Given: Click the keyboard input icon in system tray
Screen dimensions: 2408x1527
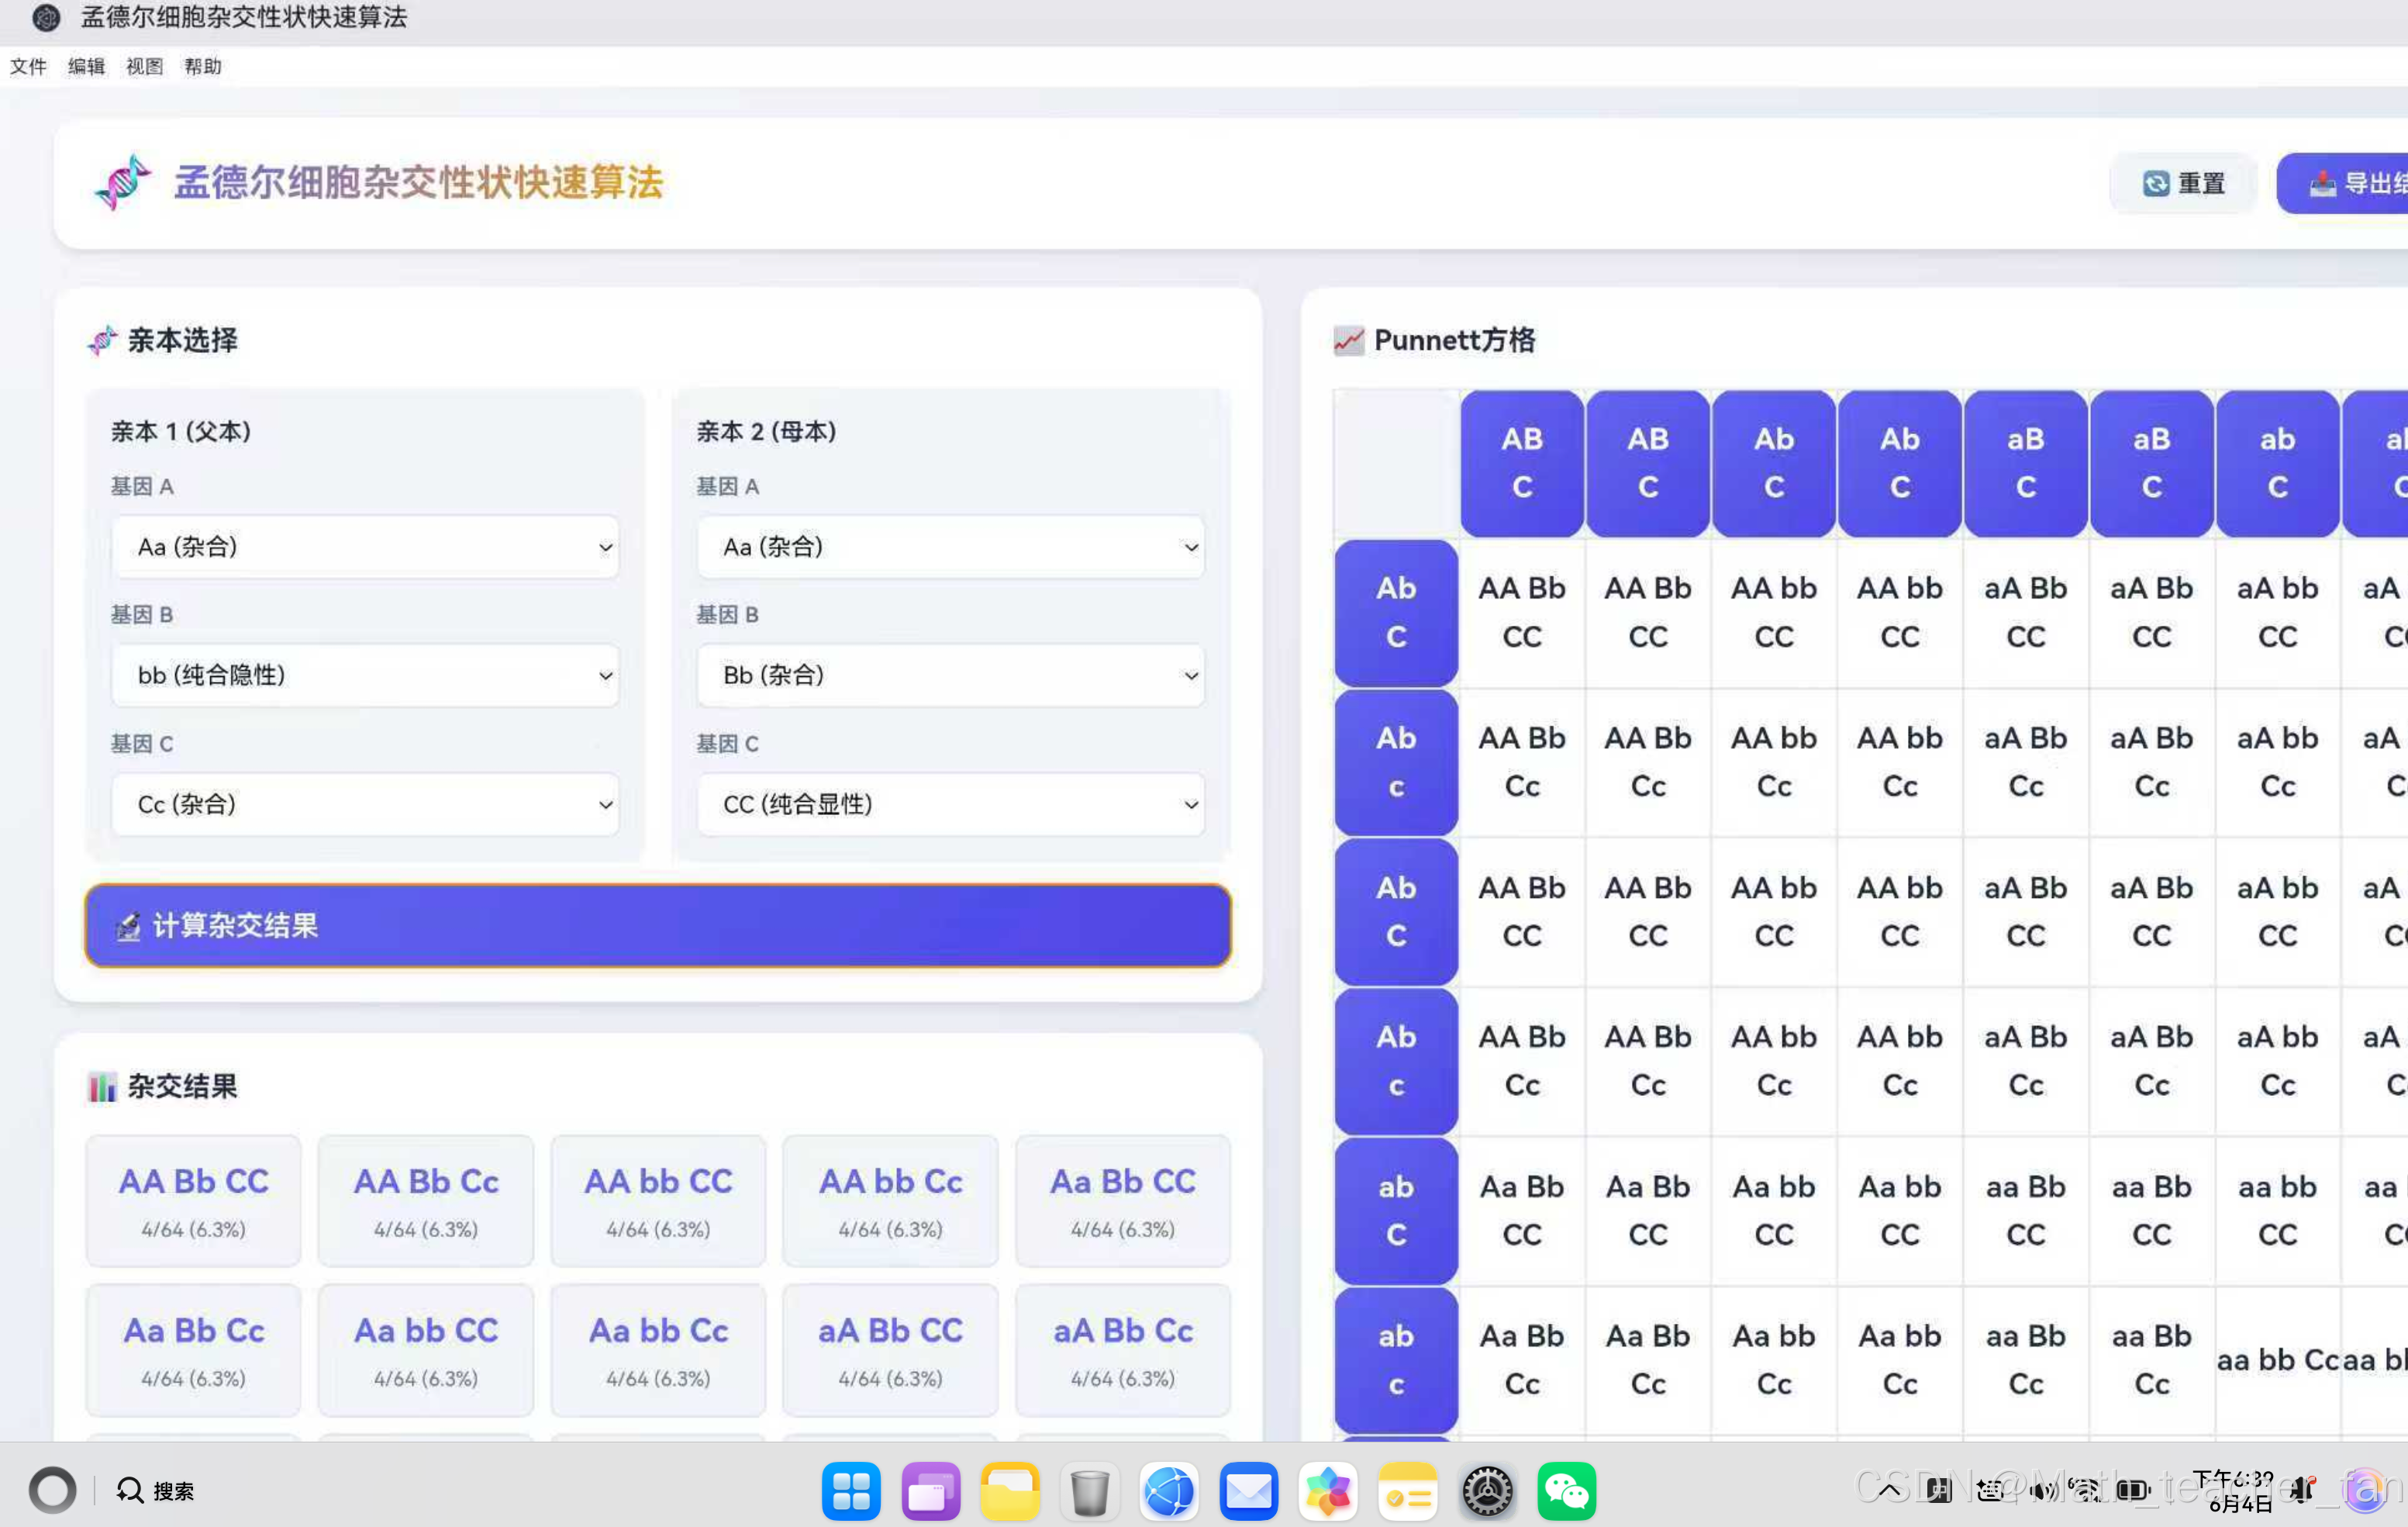Looking at the screenshot, I should point(1990,1491).
